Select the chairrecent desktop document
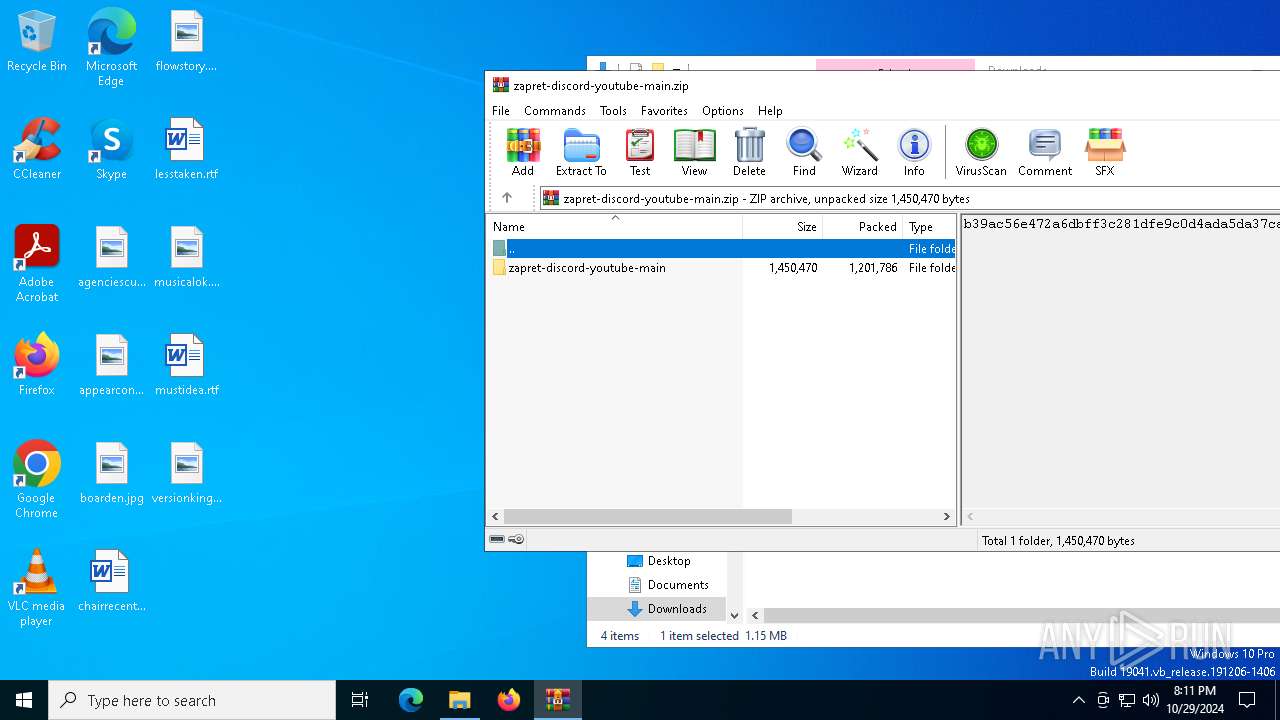This screenshot has width=1280, height=720. coord(112,581)
